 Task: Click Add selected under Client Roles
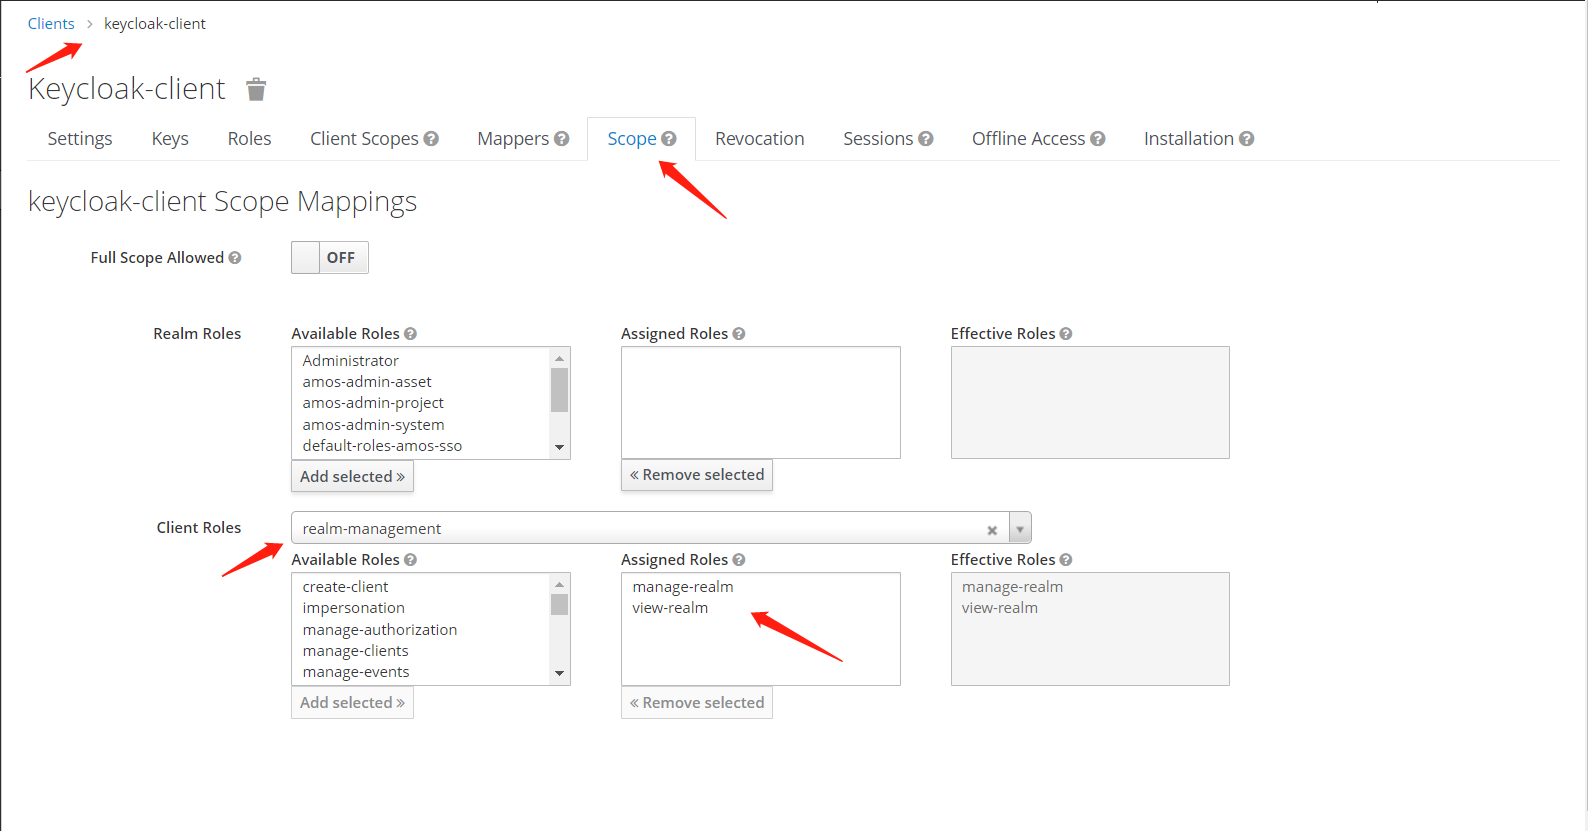(352, 702)
